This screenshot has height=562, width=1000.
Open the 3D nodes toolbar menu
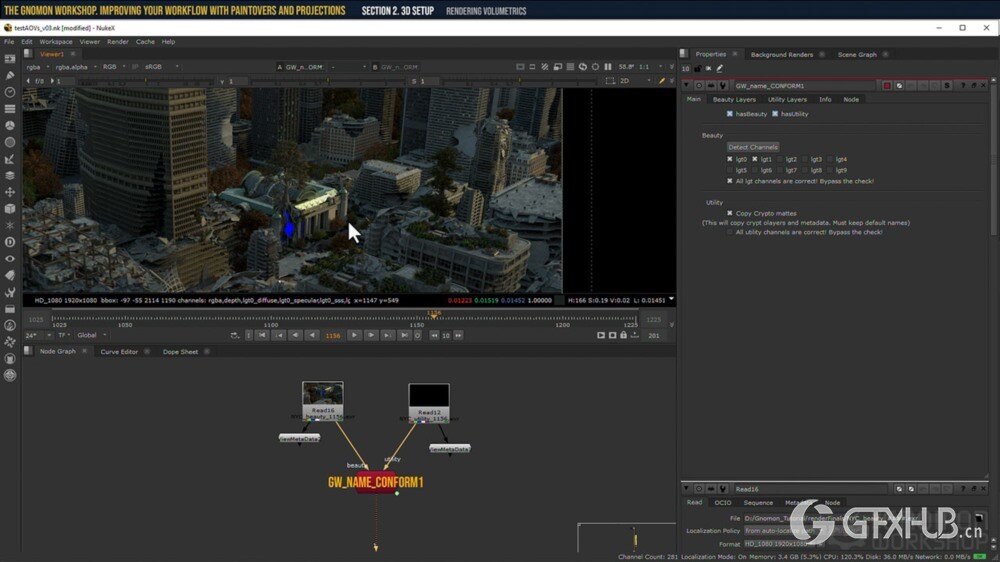[10, 209]
